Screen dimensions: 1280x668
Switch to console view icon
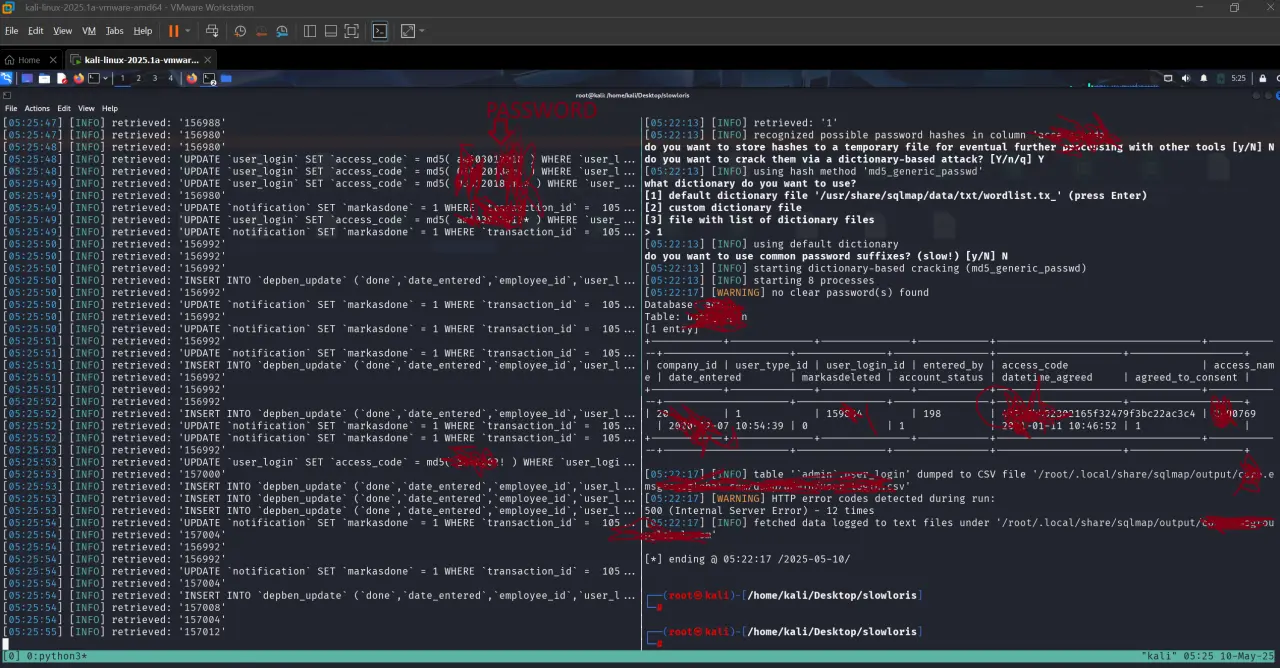click(x=380, y=31)
